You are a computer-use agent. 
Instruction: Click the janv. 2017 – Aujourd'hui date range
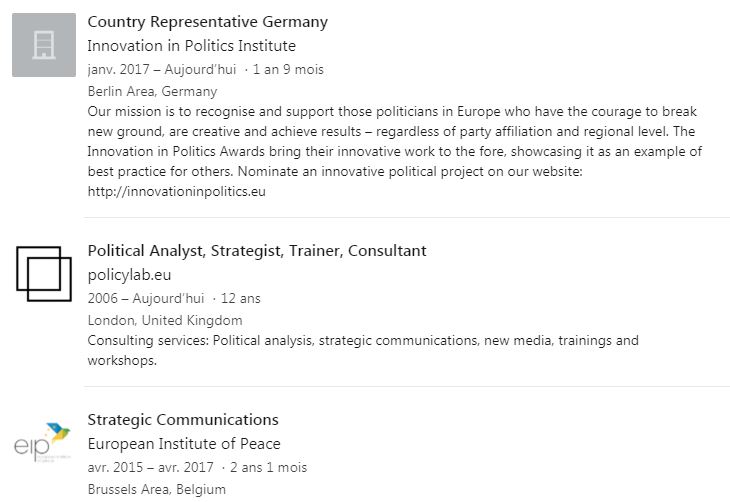162,69
